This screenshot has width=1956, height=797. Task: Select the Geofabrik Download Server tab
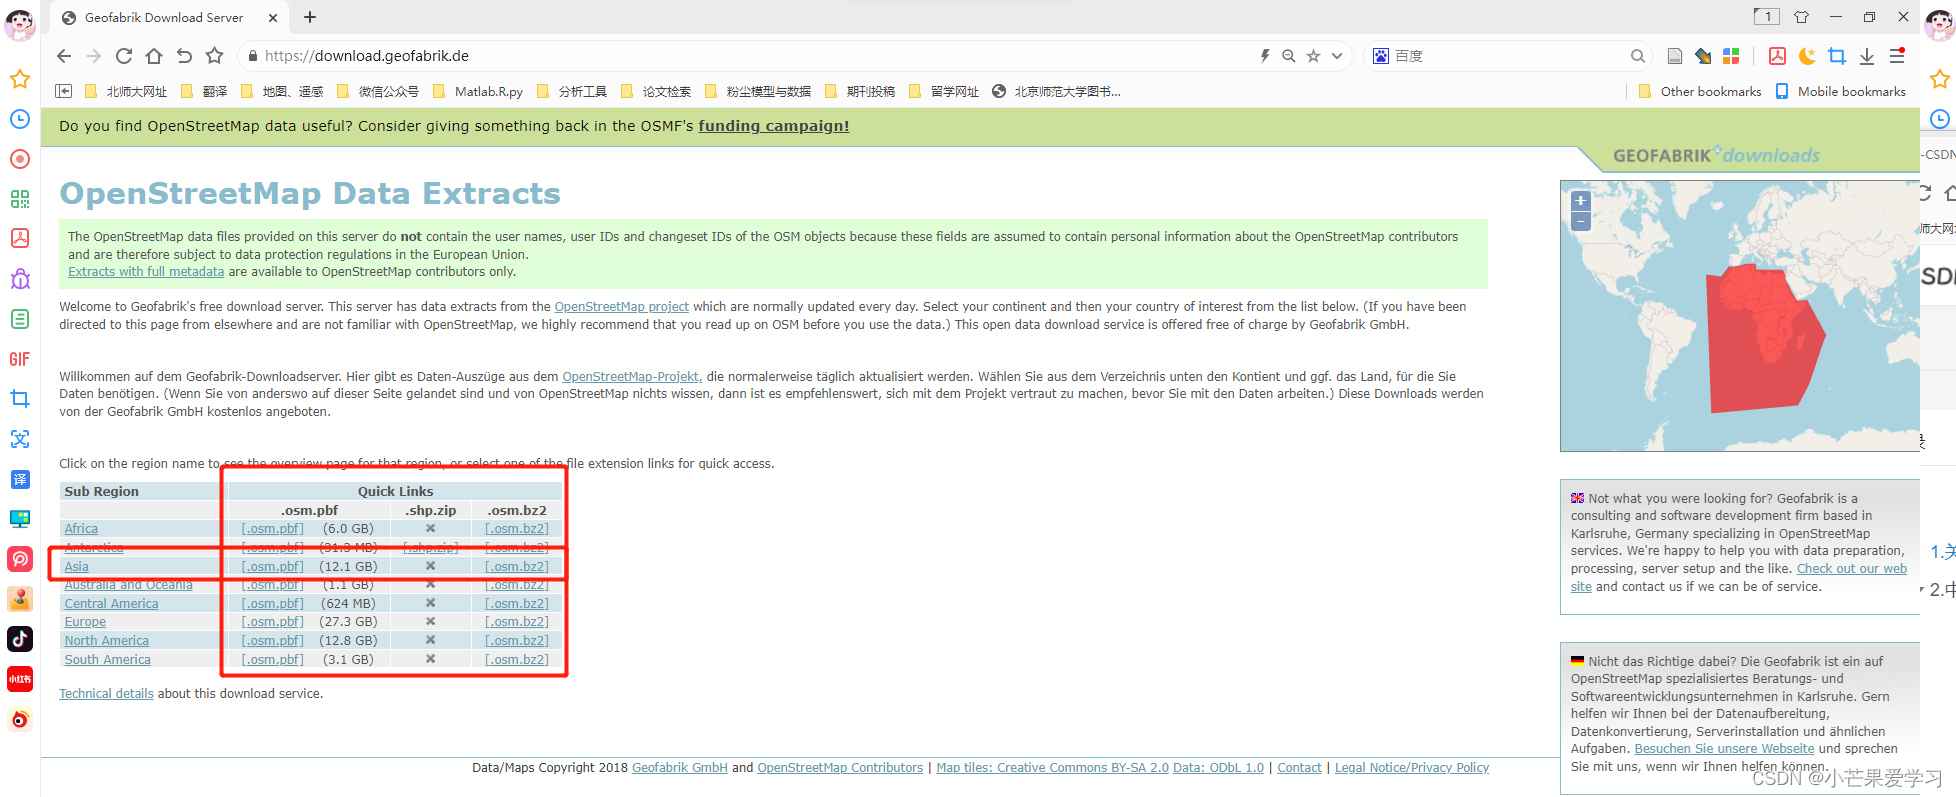(x=170, y=17)
